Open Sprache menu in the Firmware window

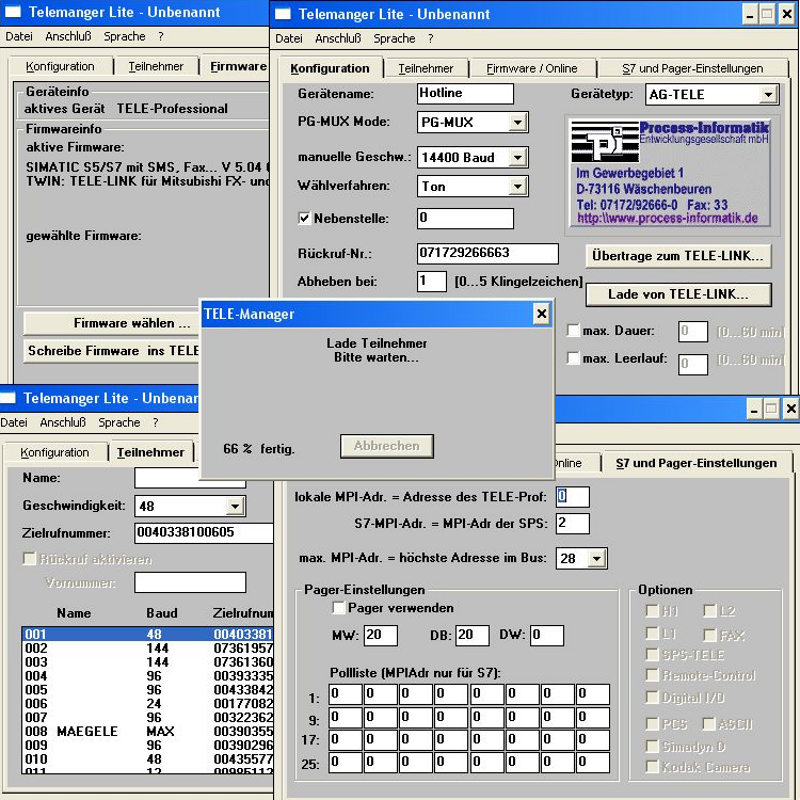(124, 36)
